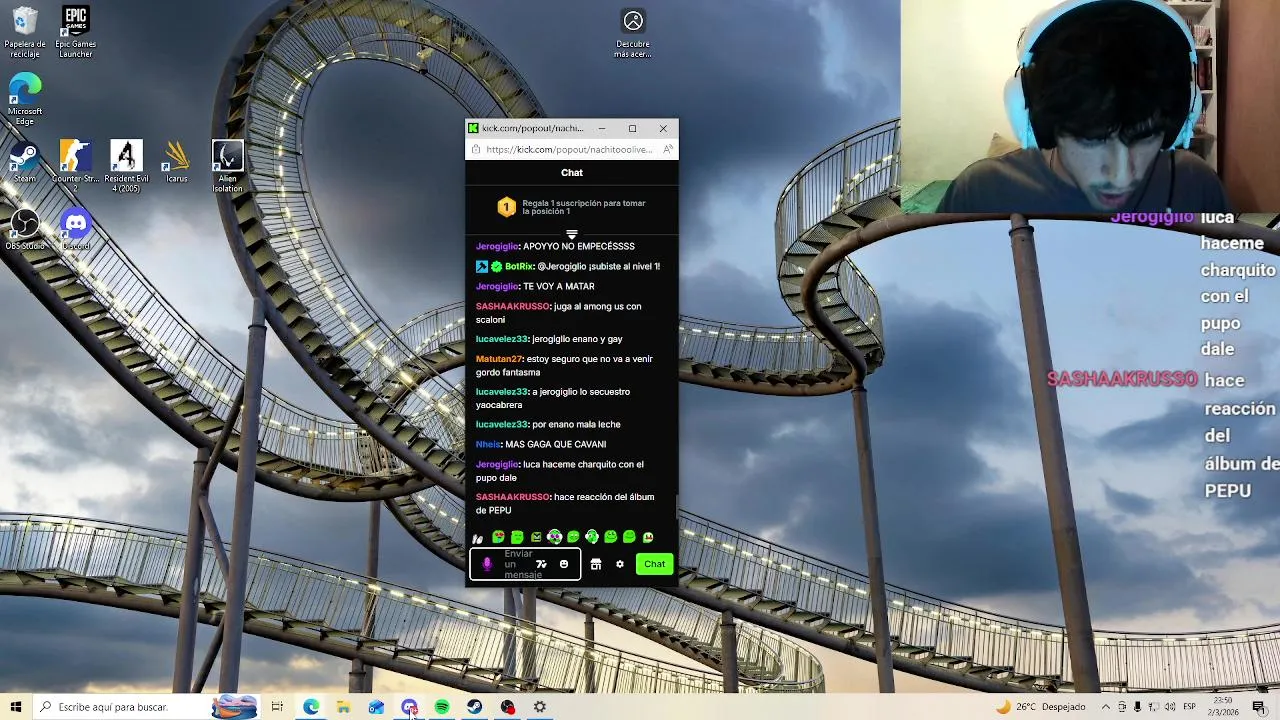
Task: Click the purple microphone icon in chat input
Action: [487, 564]
